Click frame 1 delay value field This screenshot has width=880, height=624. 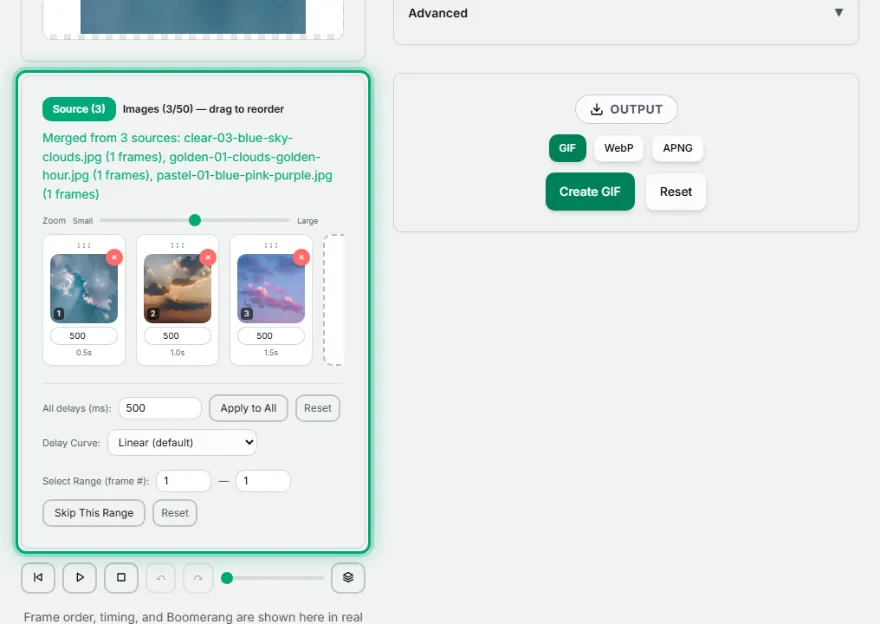click(84, 336)
